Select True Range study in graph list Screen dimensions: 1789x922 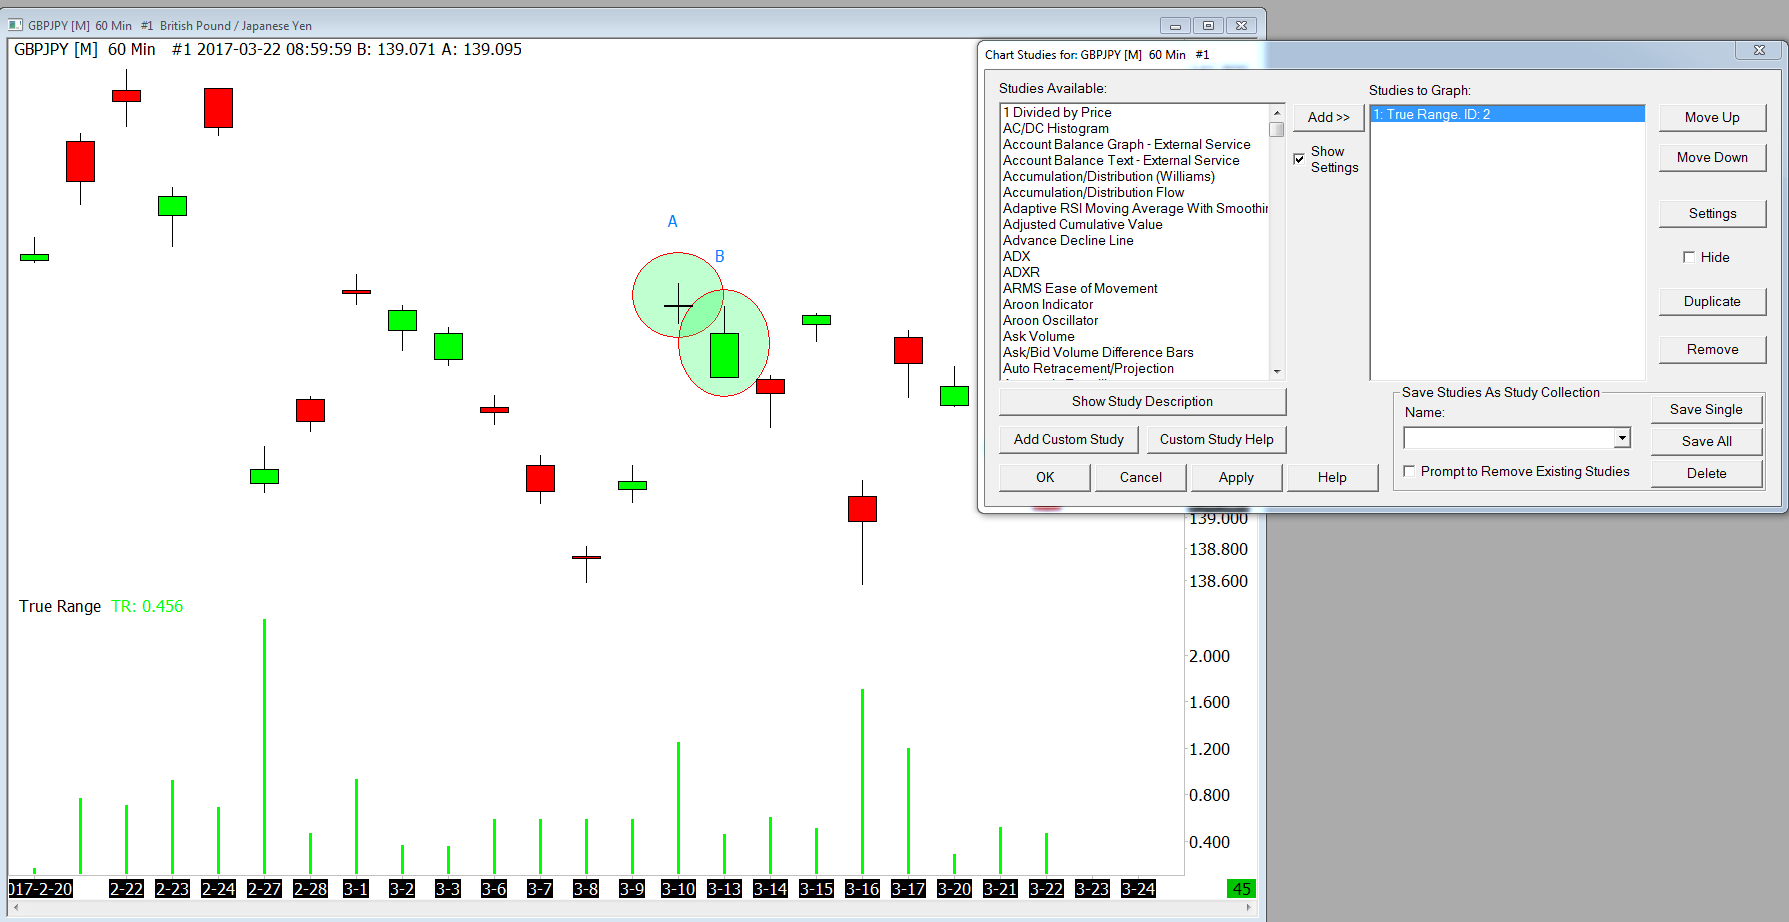(1507, 114)
